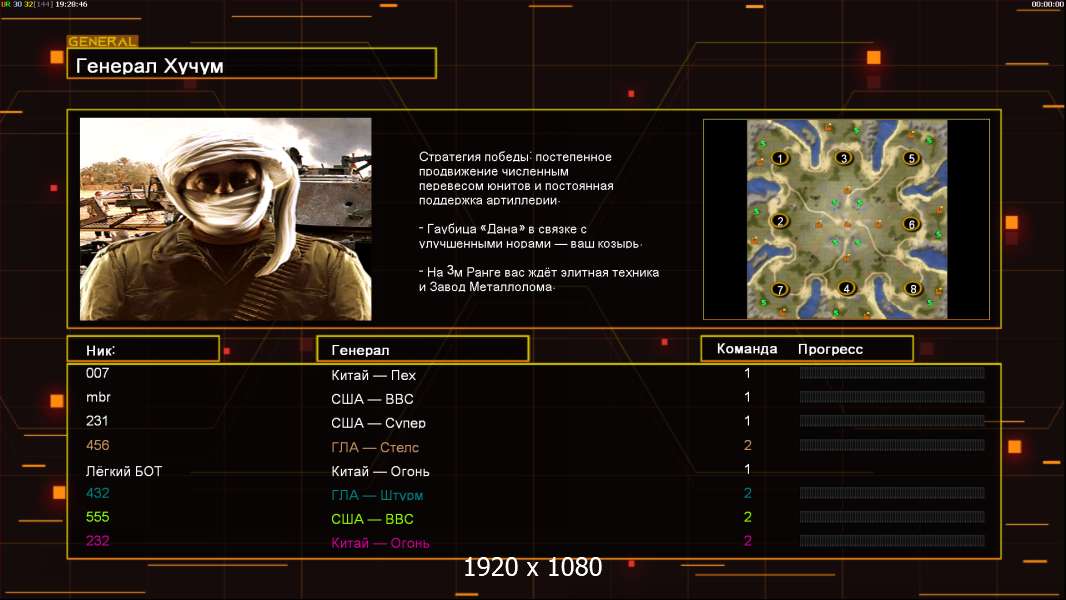Pick start position 5 on the map
The image size is (1066, 600).
(911, 158)
